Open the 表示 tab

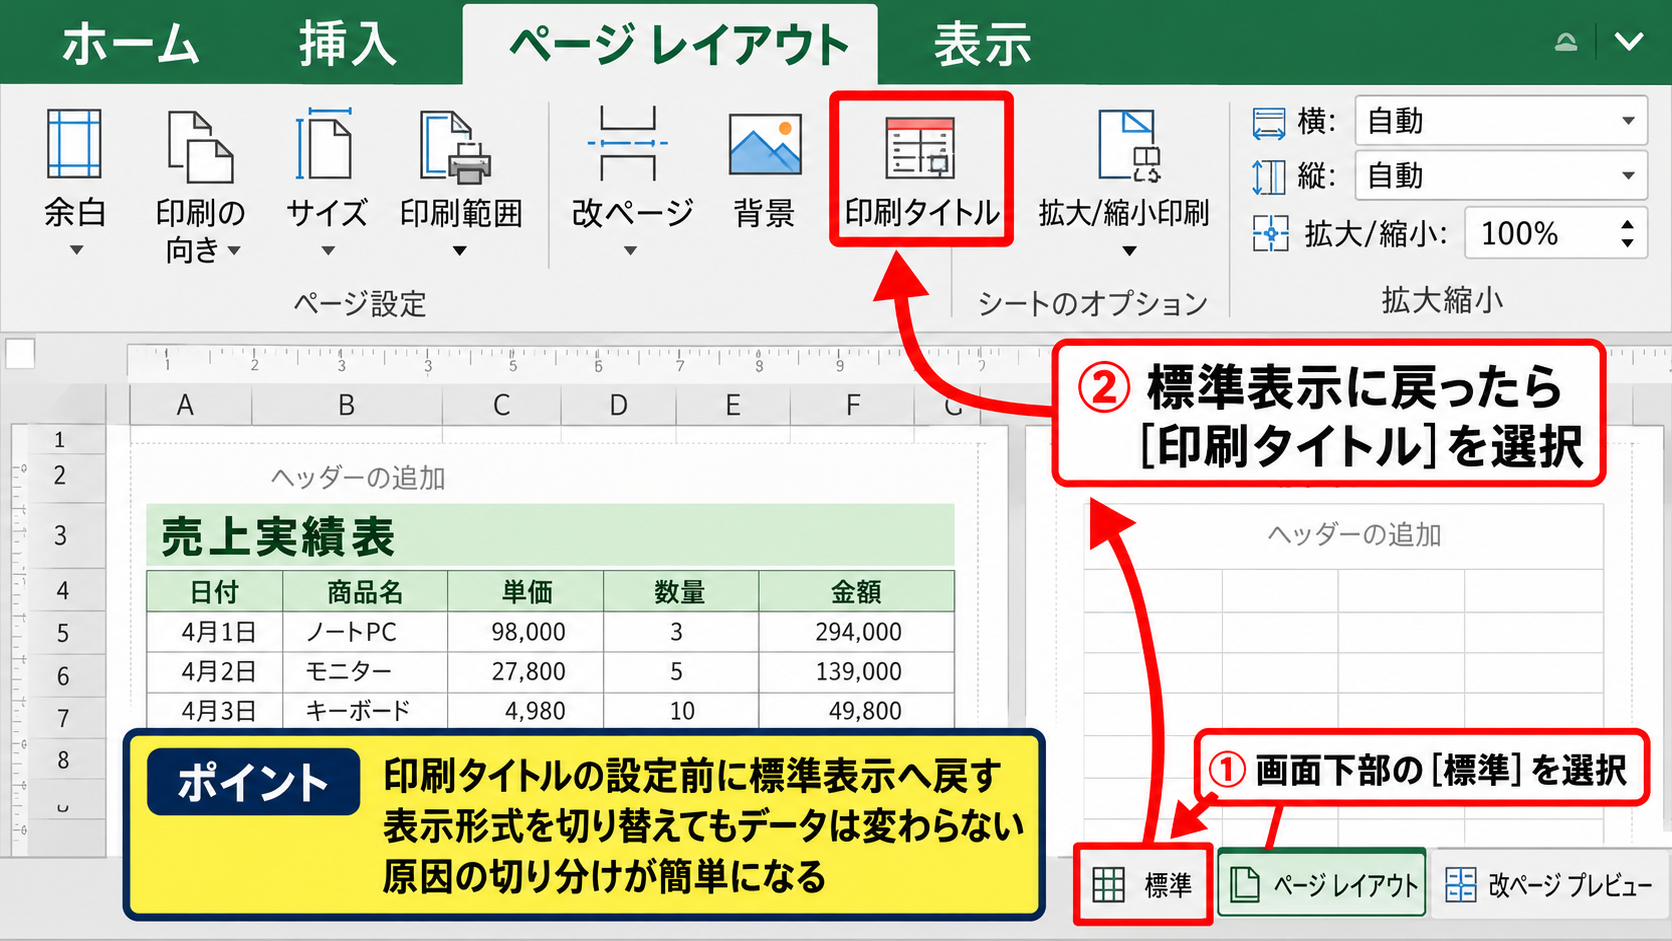tap(983, 45)
